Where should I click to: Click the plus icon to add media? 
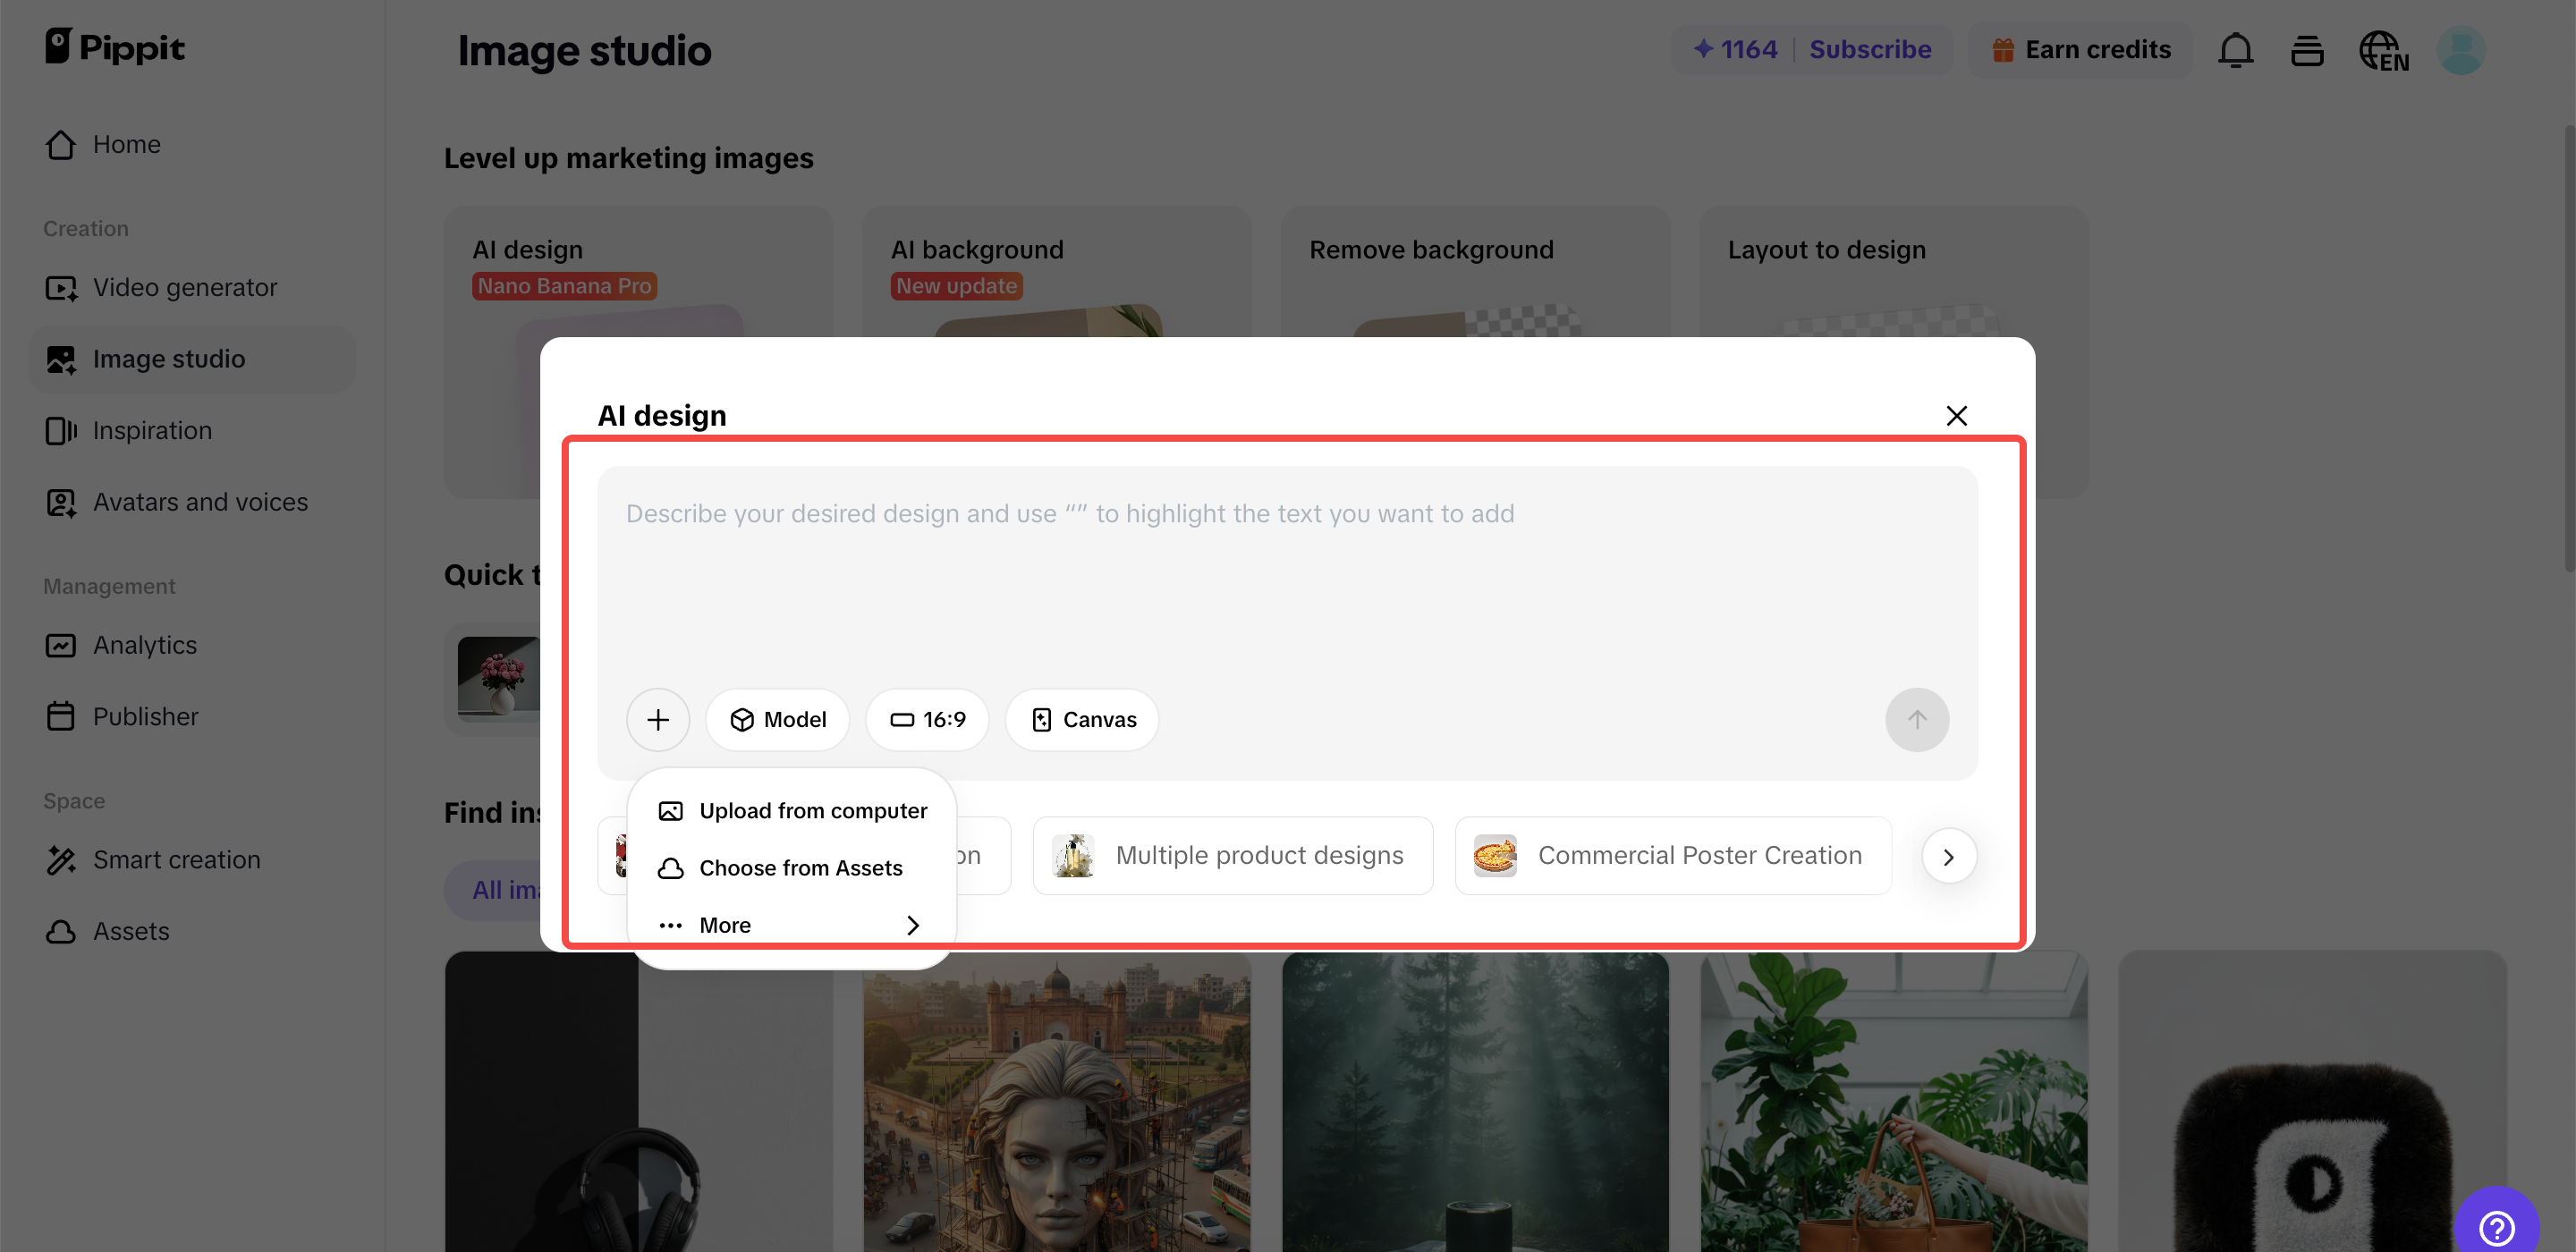(x=658, y=719)
